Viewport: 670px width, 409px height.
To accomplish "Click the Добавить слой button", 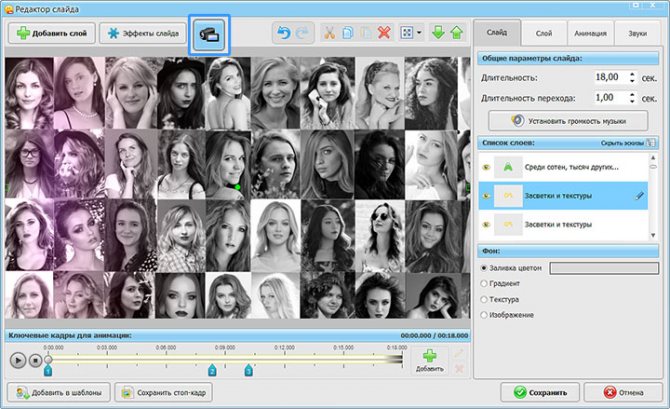I will [x=50, y=34].
